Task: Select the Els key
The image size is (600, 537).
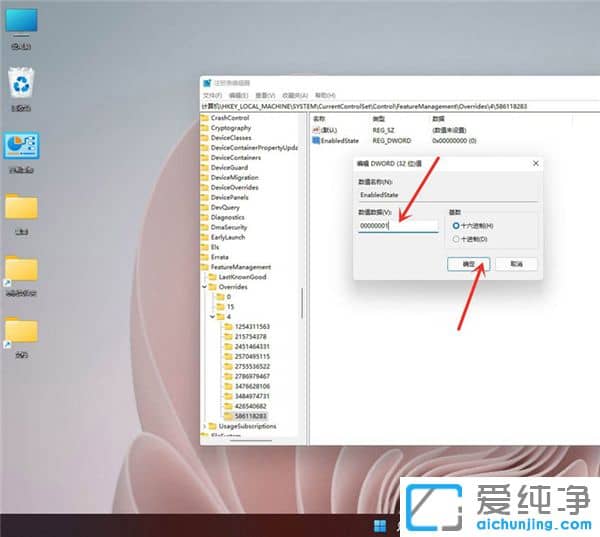Action: point(215,247)
